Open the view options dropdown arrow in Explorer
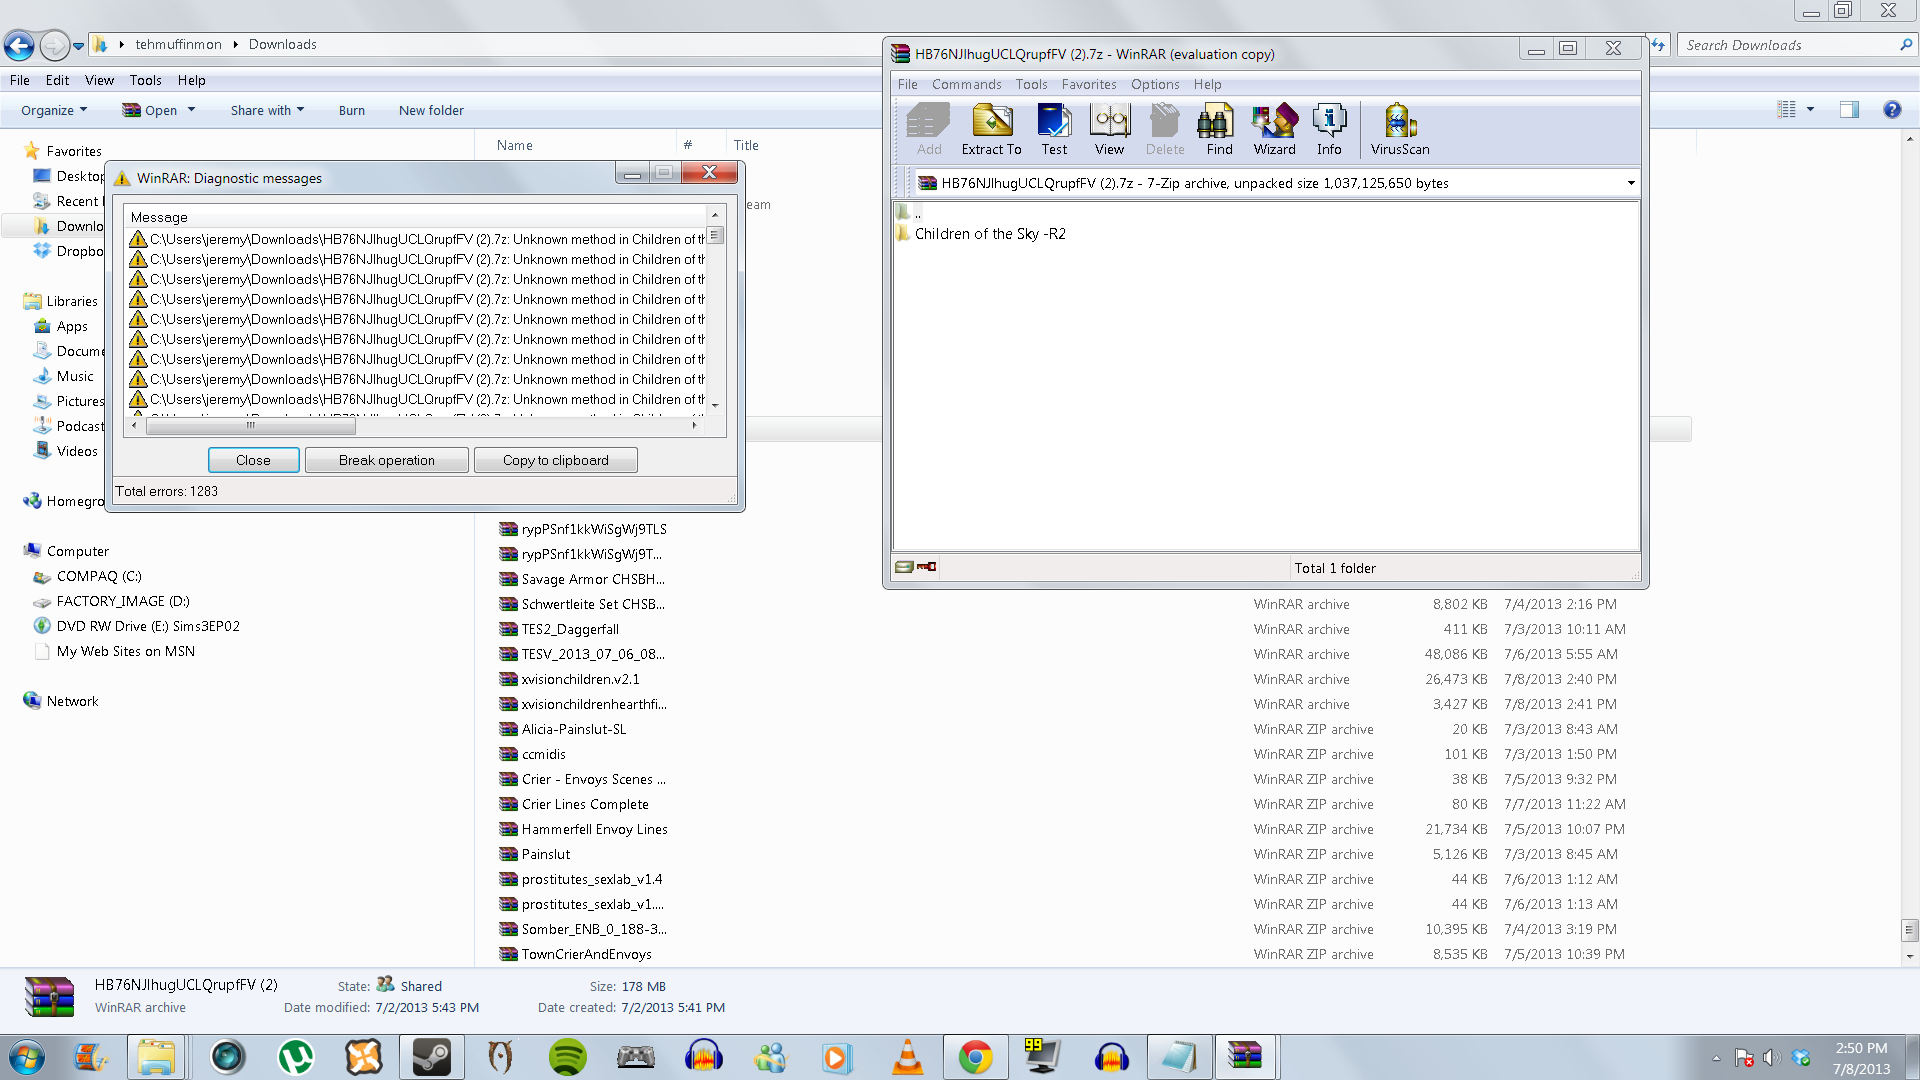Screen dimensions: 1920x1080 1810,109
